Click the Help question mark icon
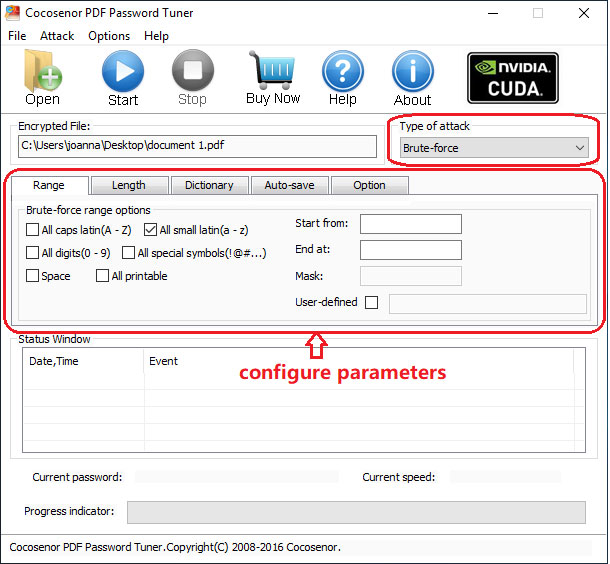Screen dimensions: 610x564 coord(343,71)
